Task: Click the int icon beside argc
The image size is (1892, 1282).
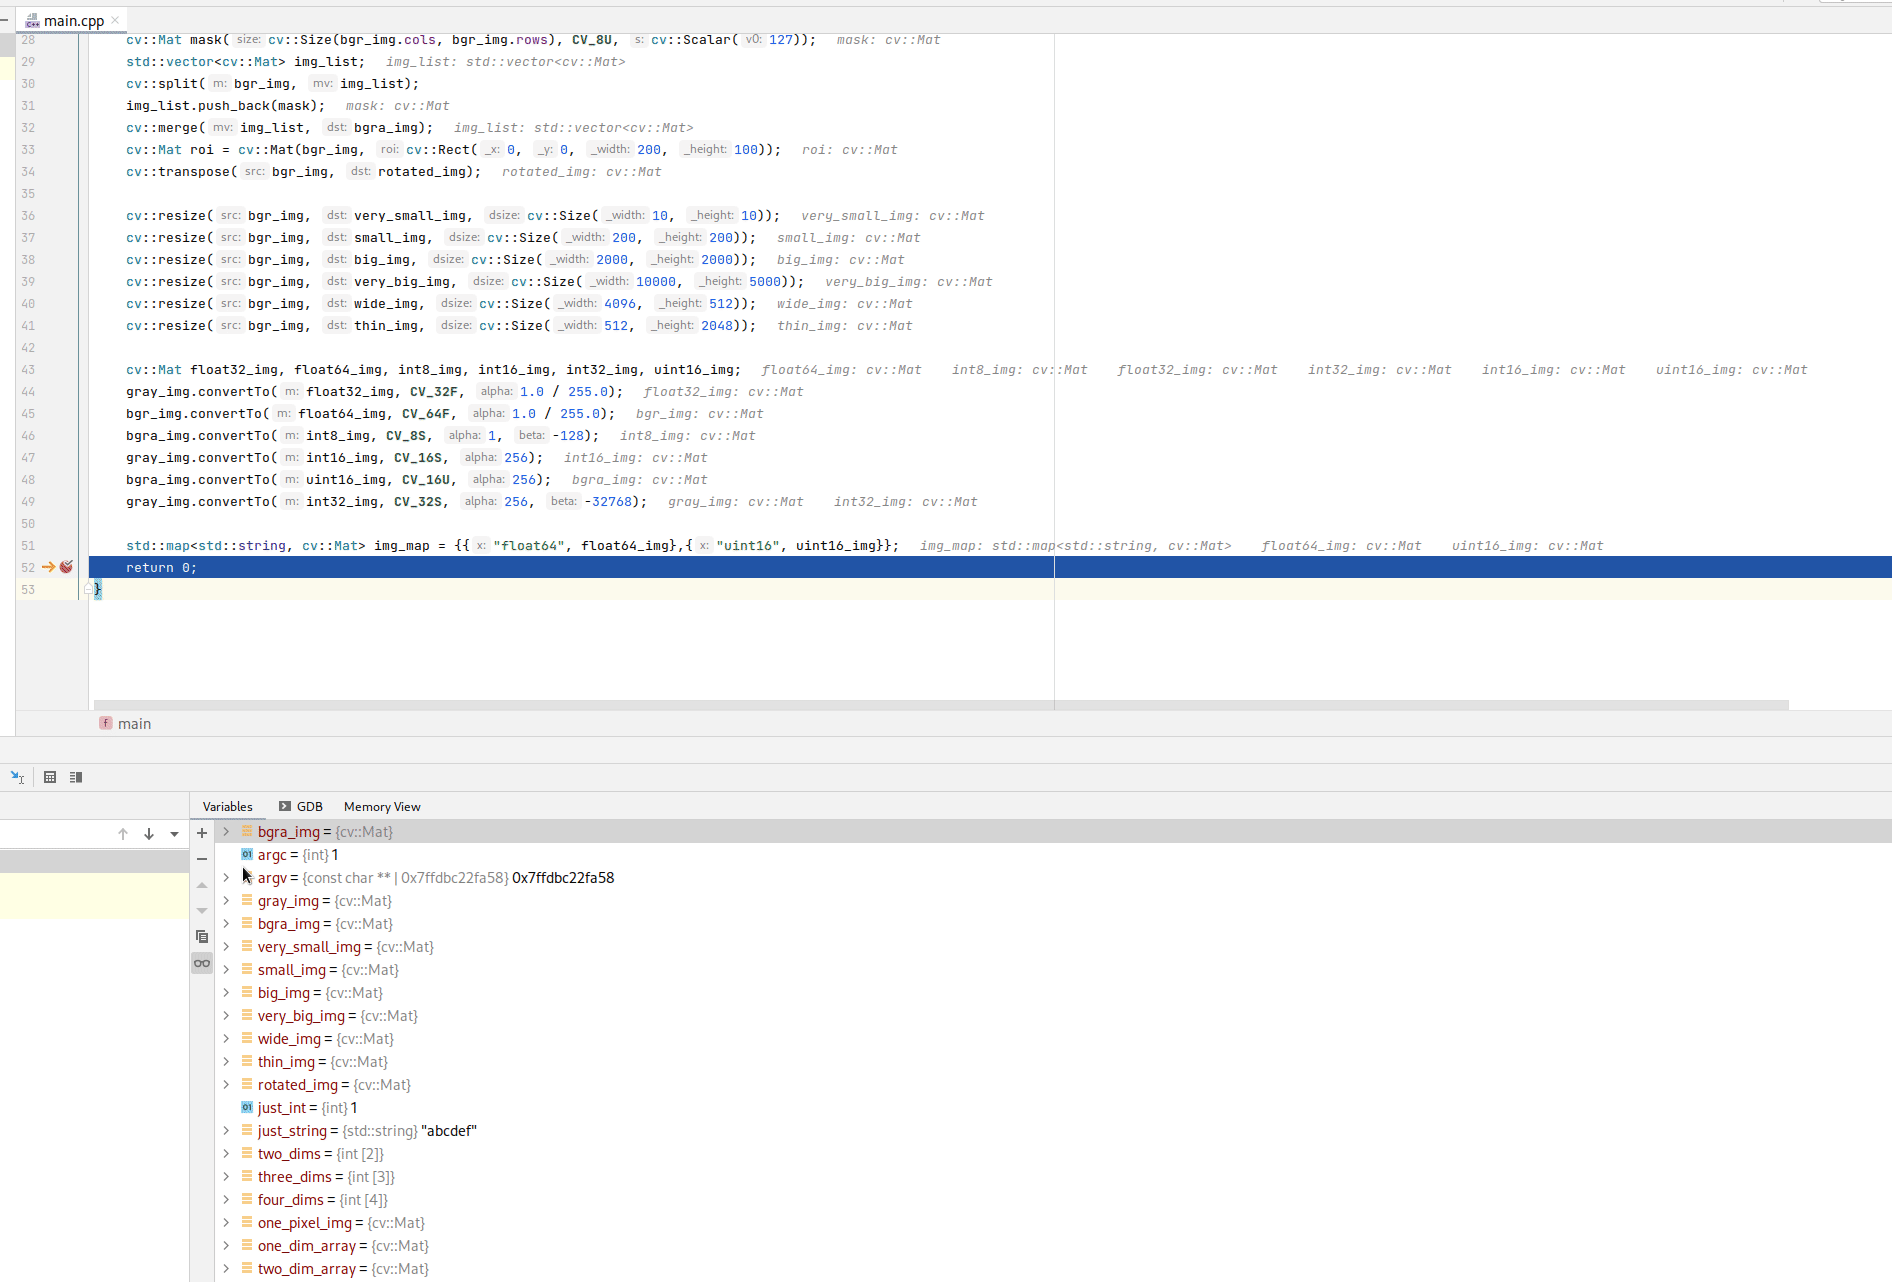Action: [247, 854]
